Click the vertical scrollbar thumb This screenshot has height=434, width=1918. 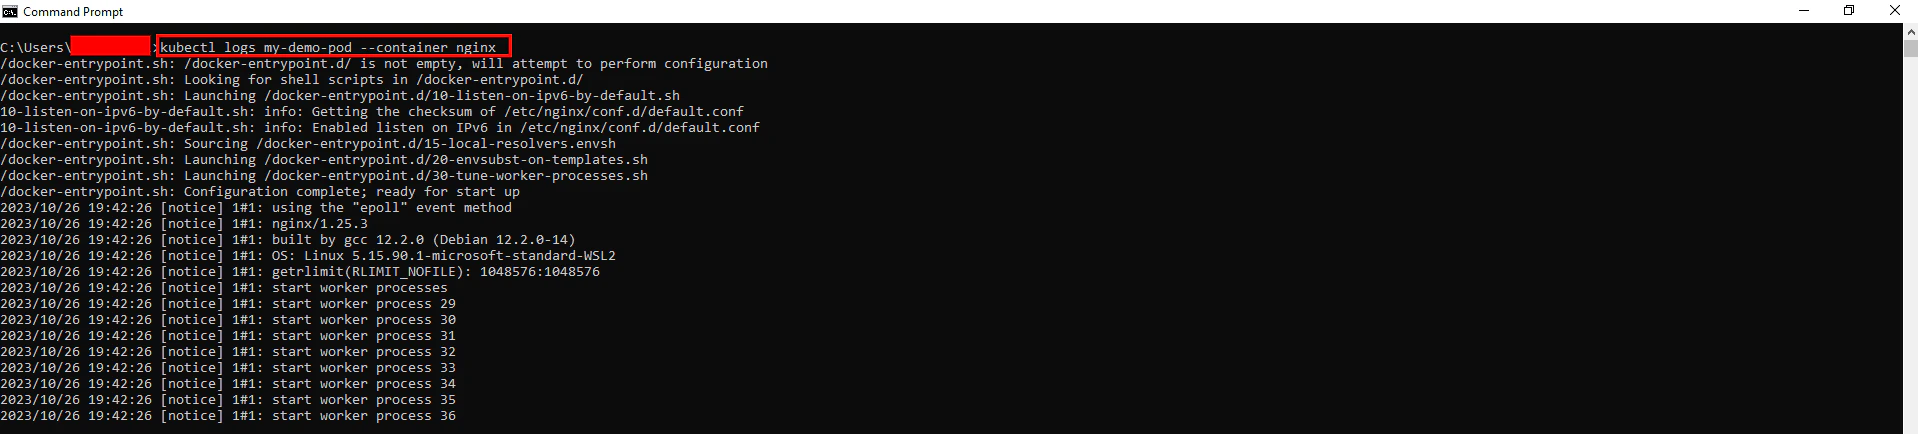pyautogui.click(x=1910, y=48)
